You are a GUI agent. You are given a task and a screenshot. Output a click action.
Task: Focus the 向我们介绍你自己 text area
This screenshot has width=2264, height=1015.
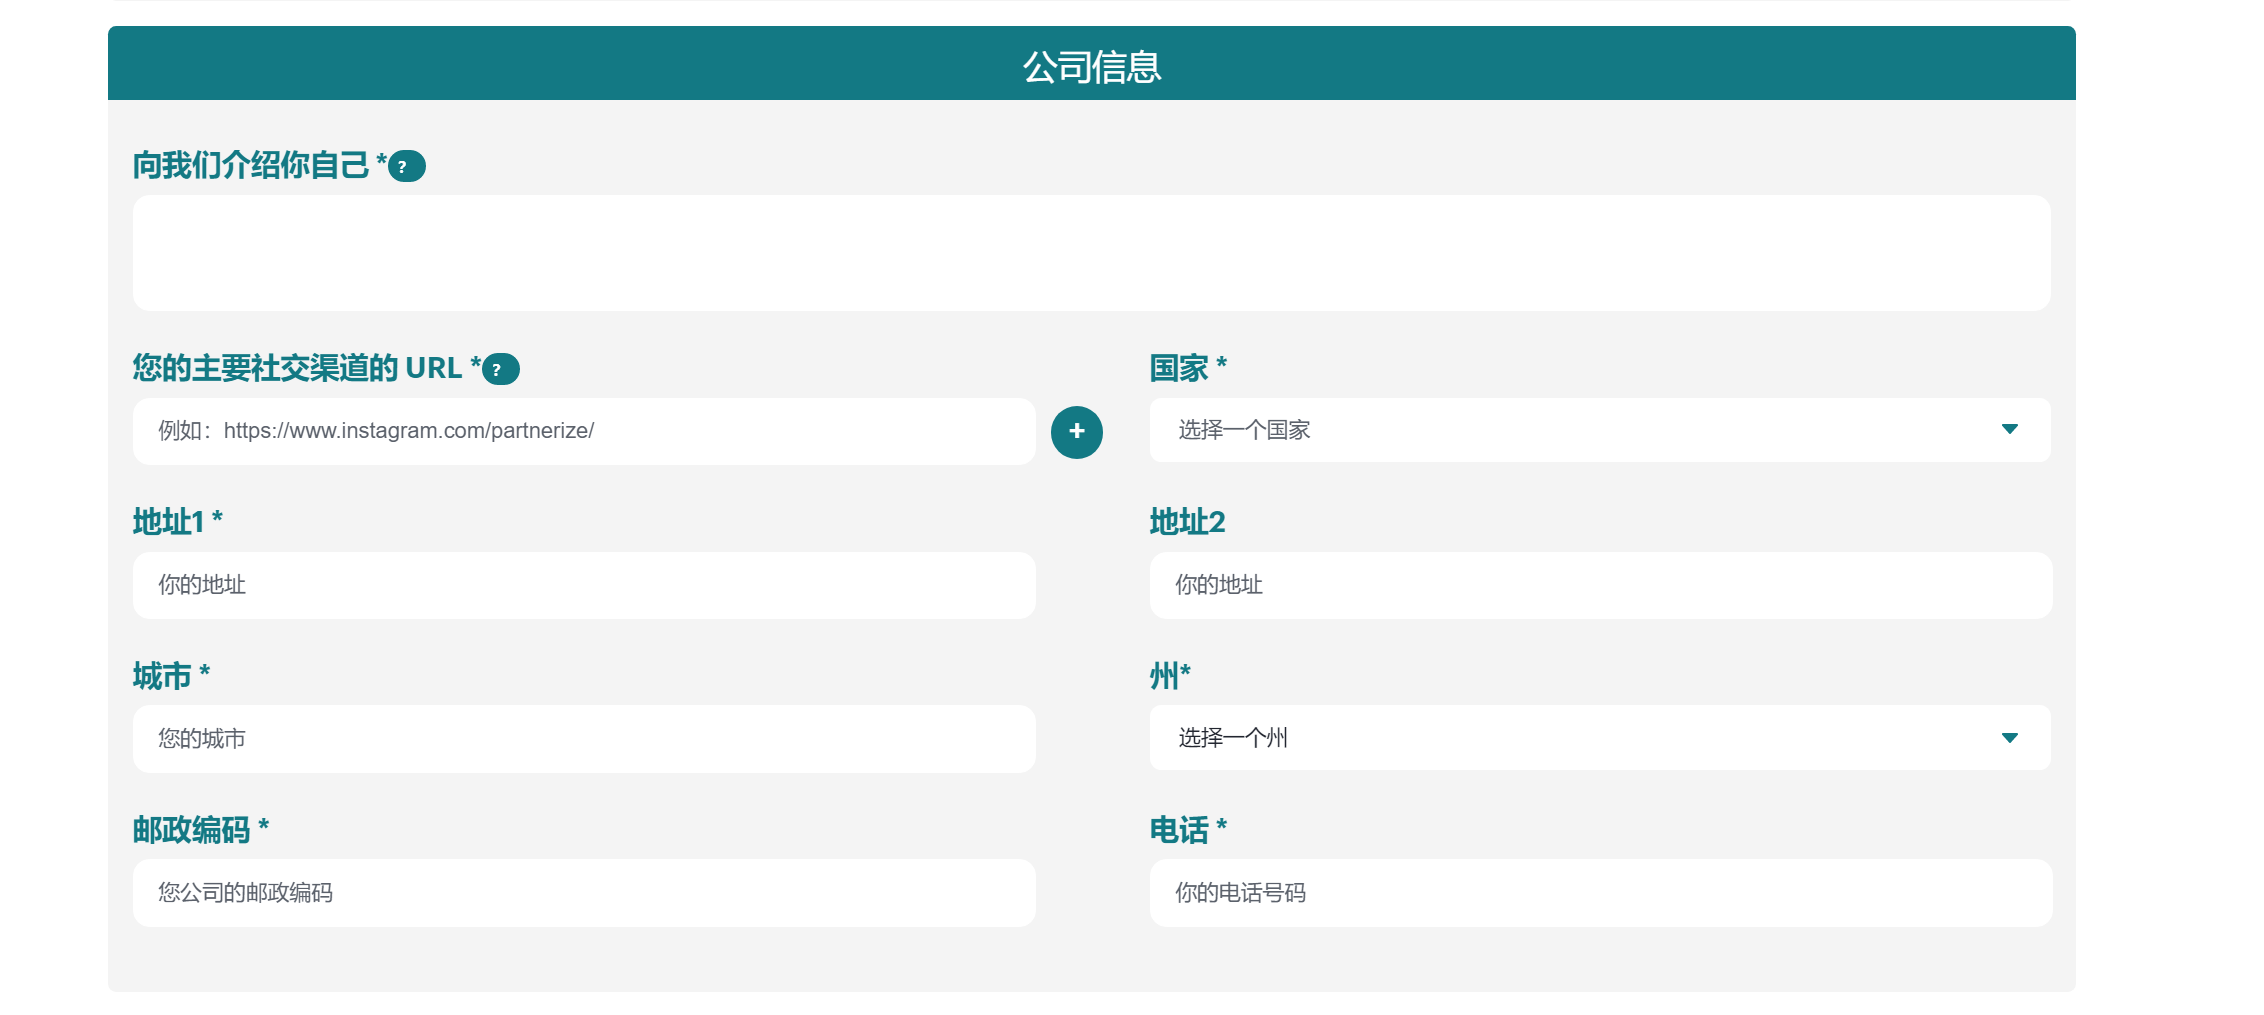(x=1091, y=253)
